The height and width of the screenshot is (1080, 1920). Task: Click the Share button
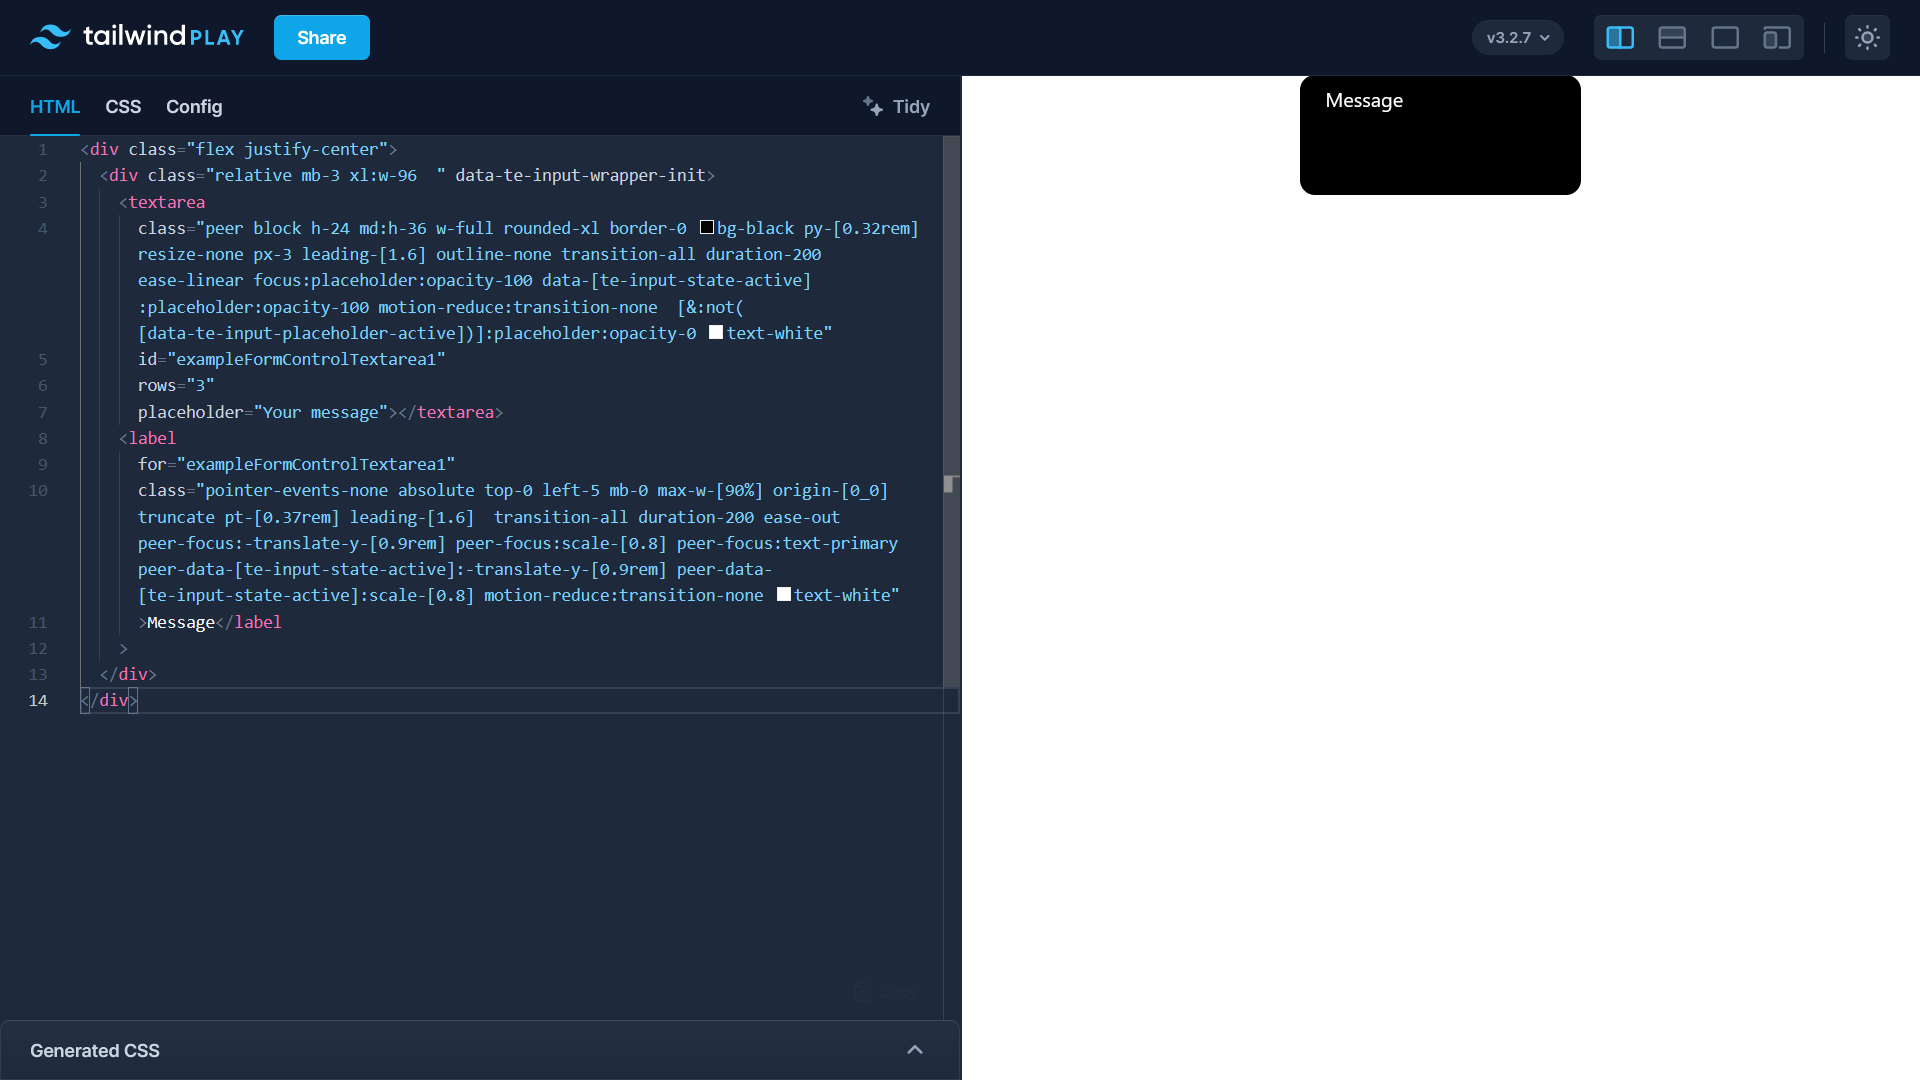(x=321, y=37)
